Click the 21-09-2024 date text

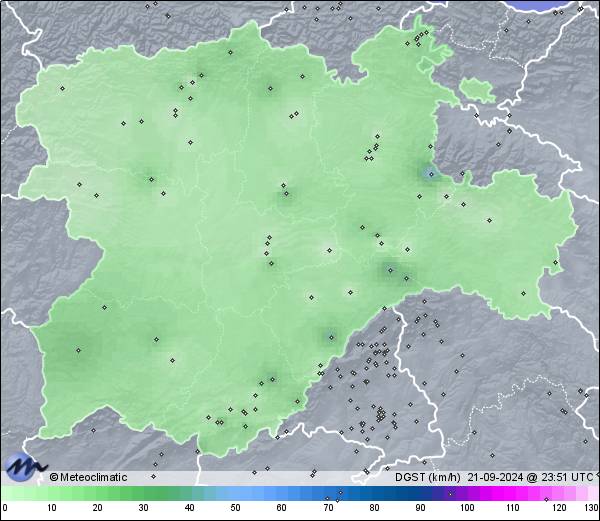tap(496, 477)
